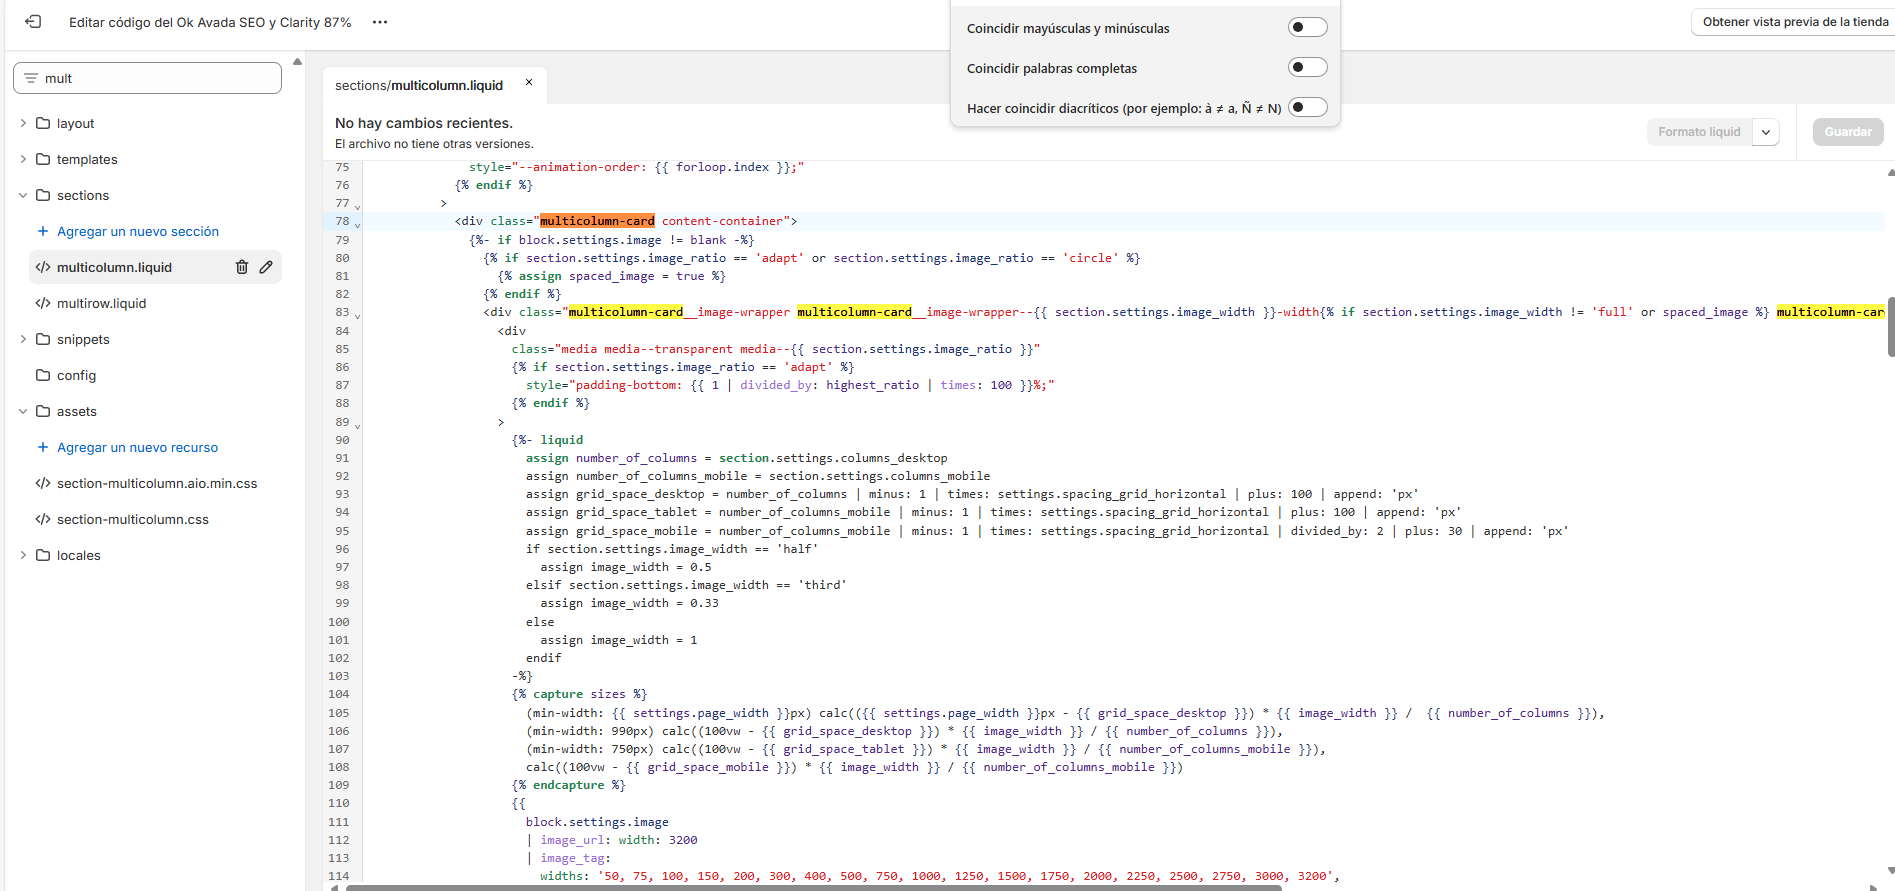
Task: Close the multicolumn.liquid tab
Action: tap(529, 83)
